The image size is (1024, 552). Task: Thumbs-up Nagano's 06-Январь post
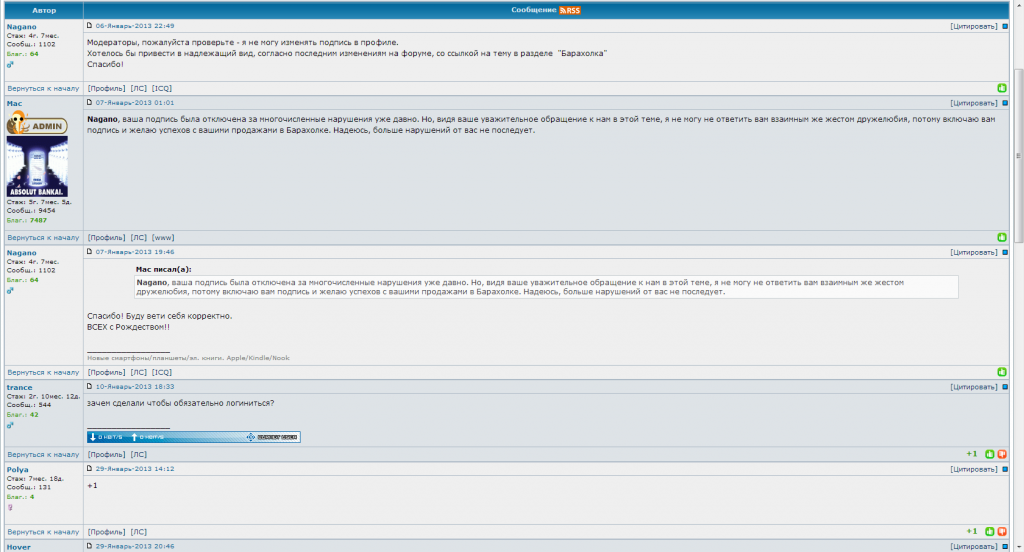coord(1002,88)
